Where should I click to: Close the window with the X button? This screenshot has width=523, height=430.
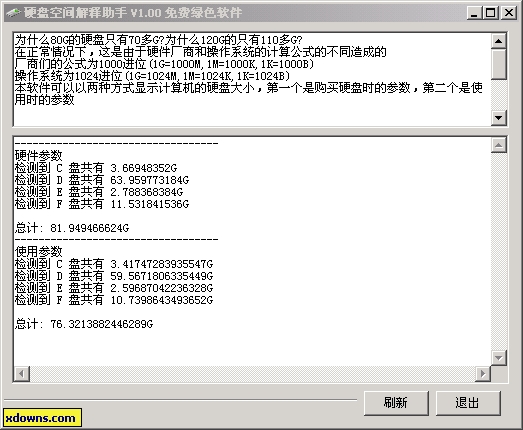509,13
